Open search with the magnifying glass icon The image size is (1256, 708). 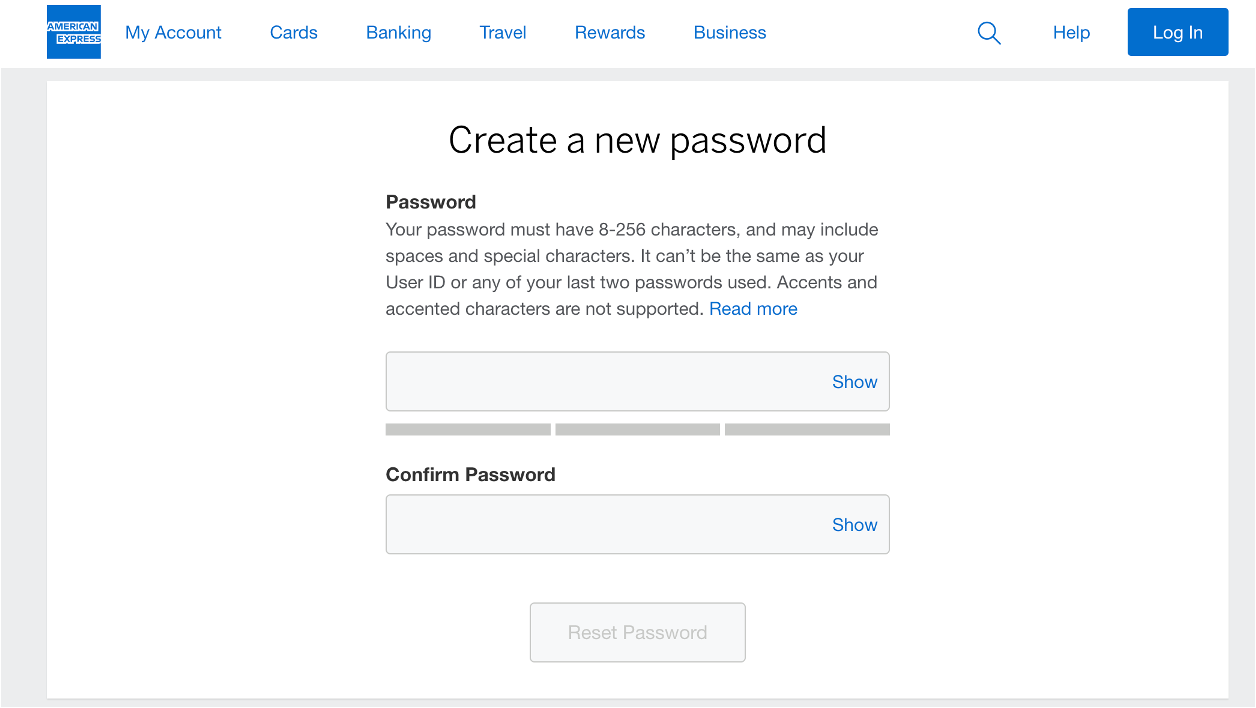pos(988,32)
